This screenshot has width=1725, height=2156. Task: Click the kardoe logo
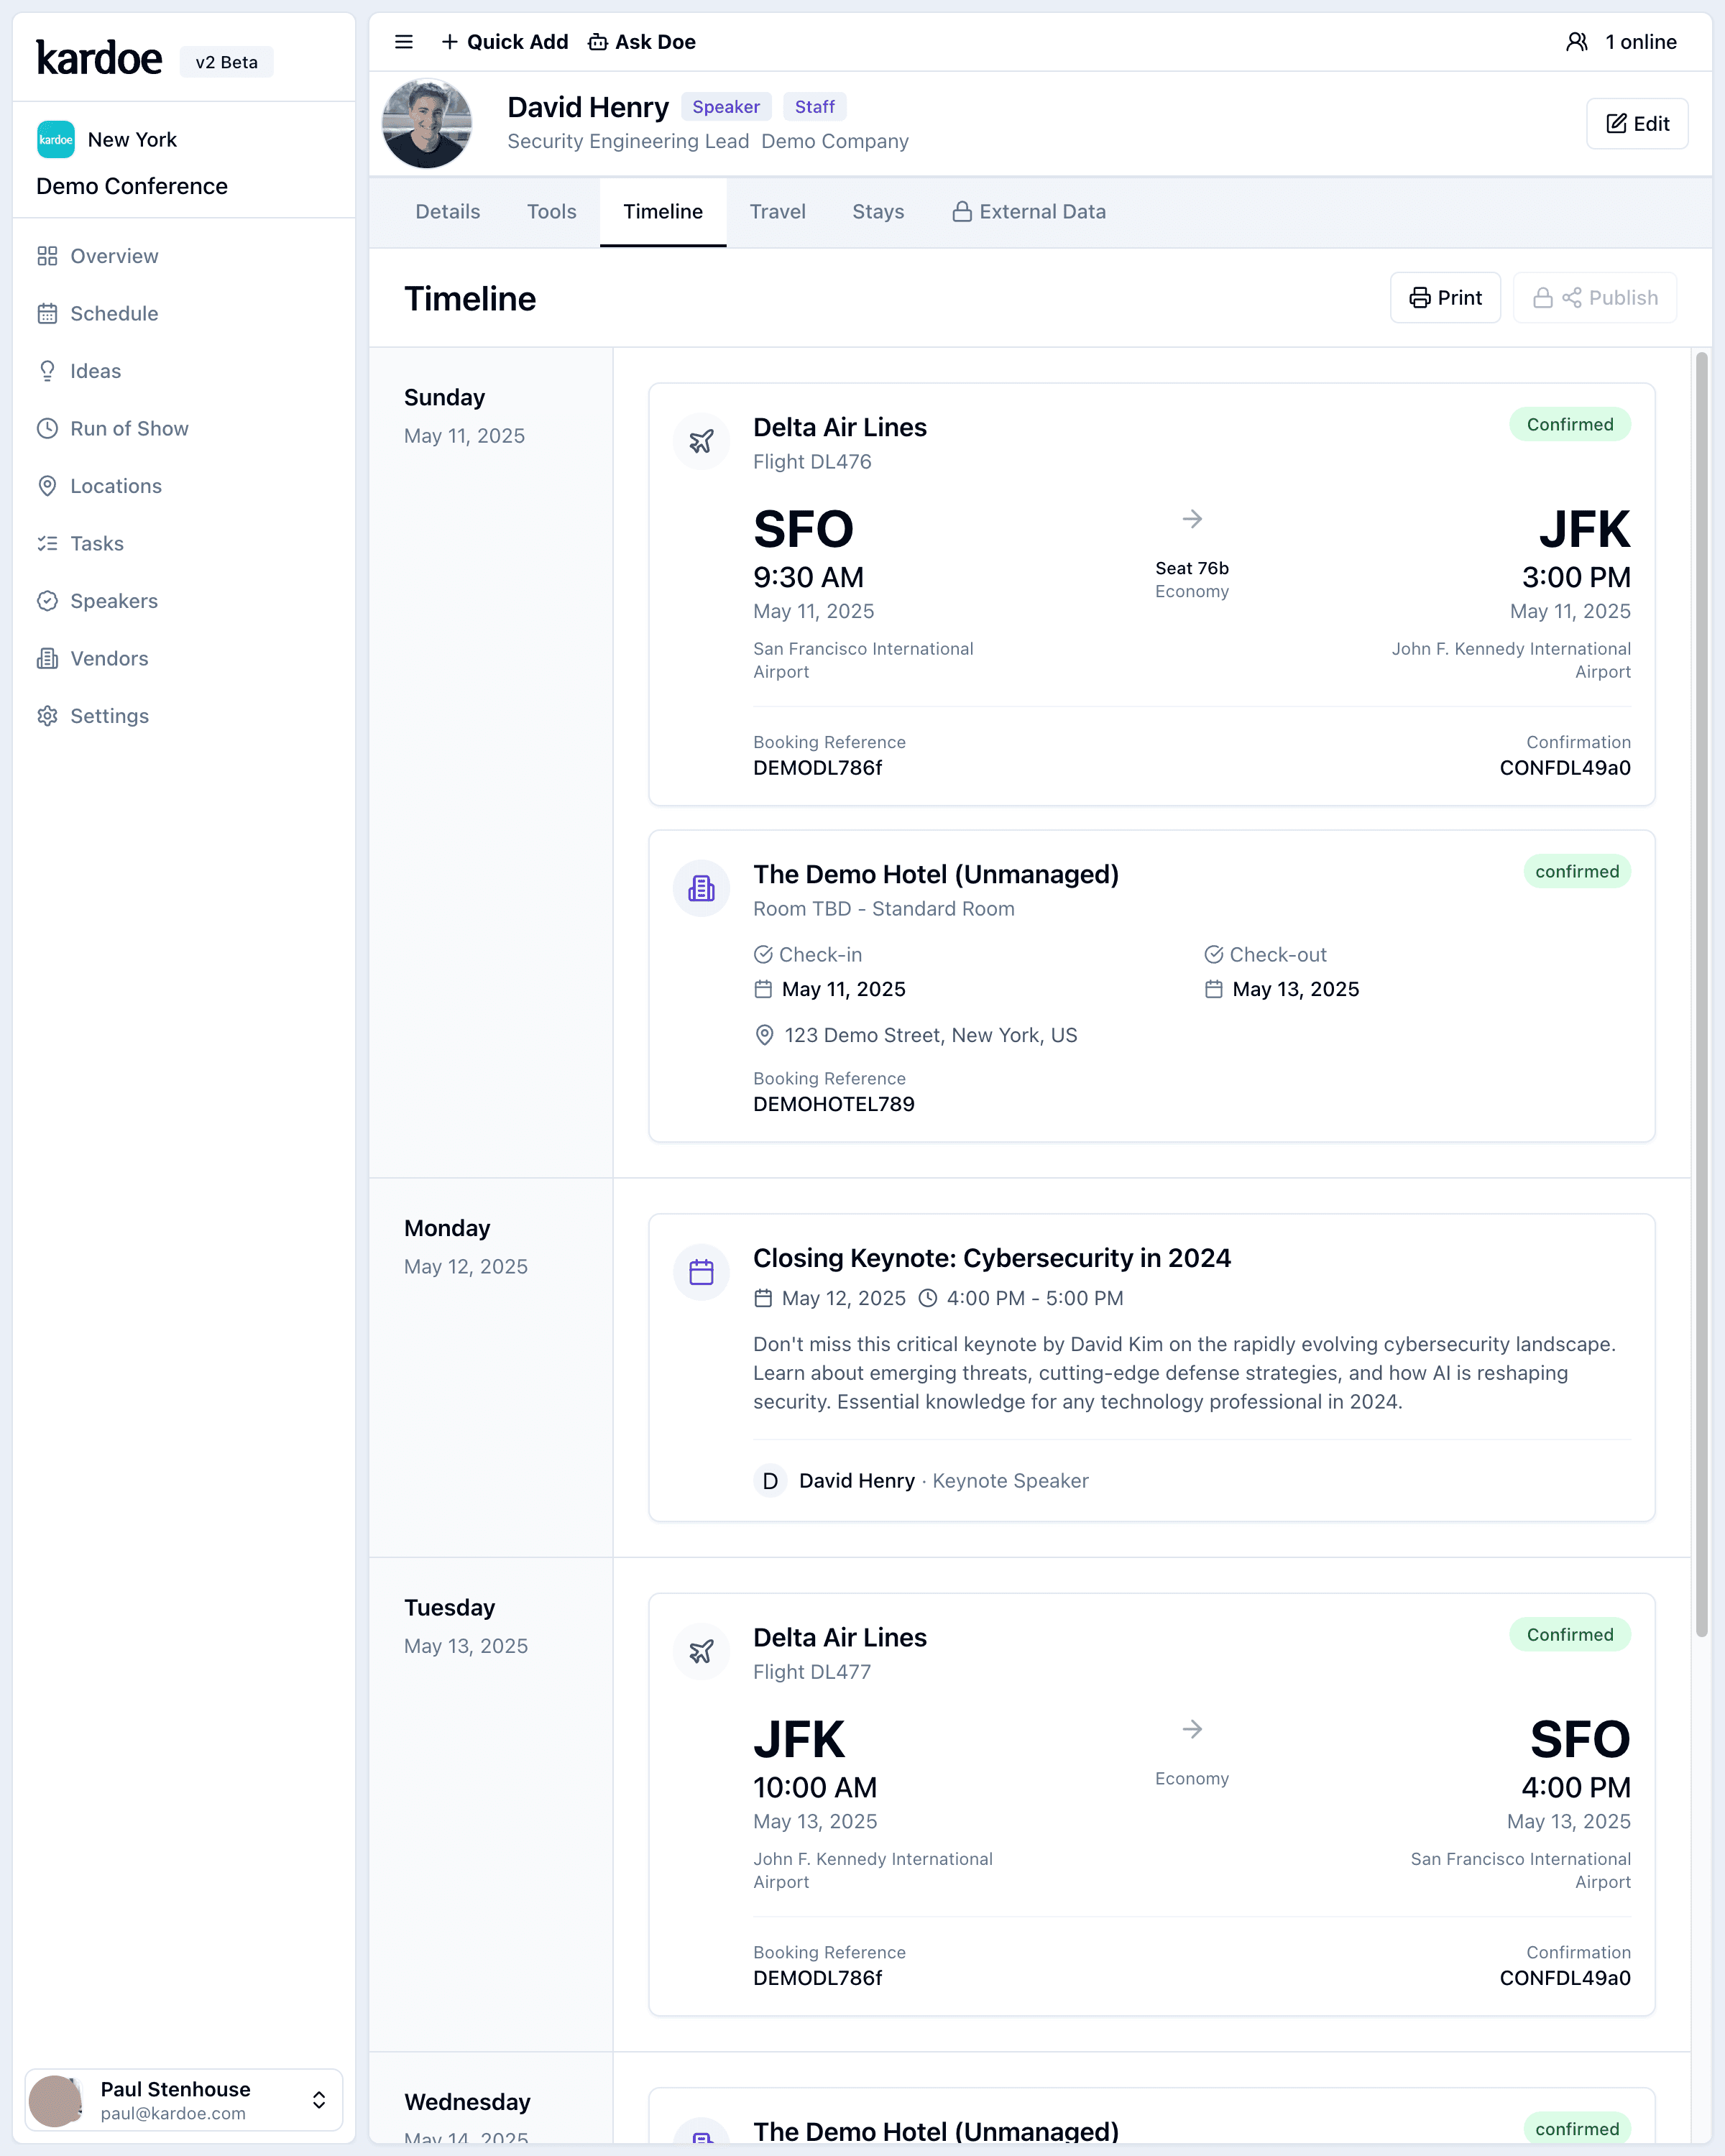[99, 59]
